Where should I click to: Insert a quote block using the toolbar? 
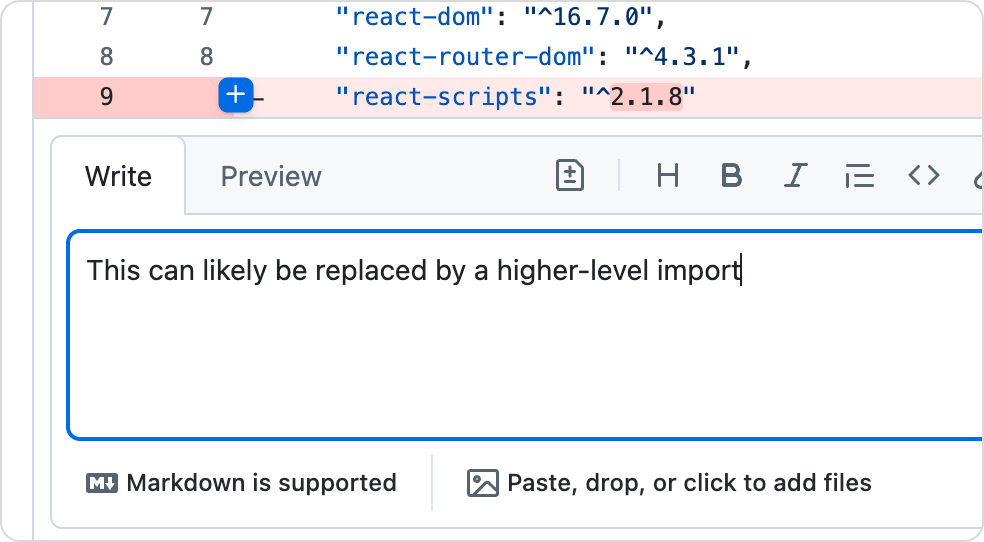point(859,176)
